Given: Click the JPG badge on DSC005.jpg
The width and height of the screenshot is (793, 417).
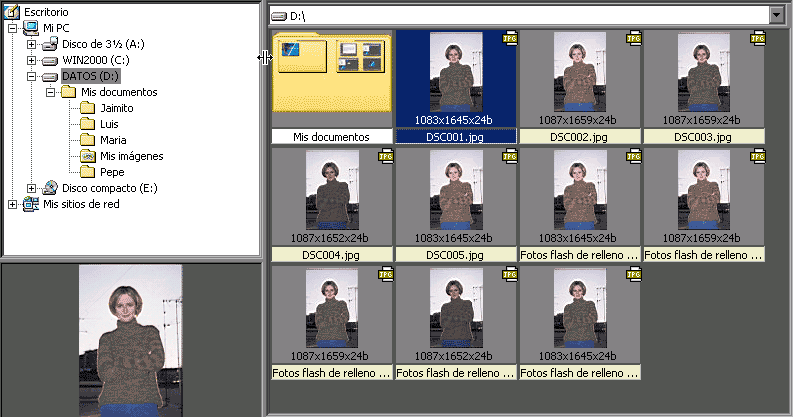Looking at the screenshot, I should [x=510, y=157].
